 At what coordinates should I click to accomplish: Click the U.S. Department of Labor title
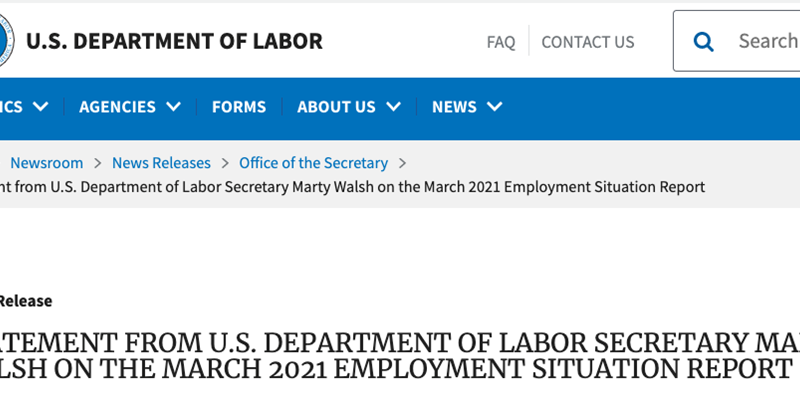pyautogui.click(x=174, y=41)
